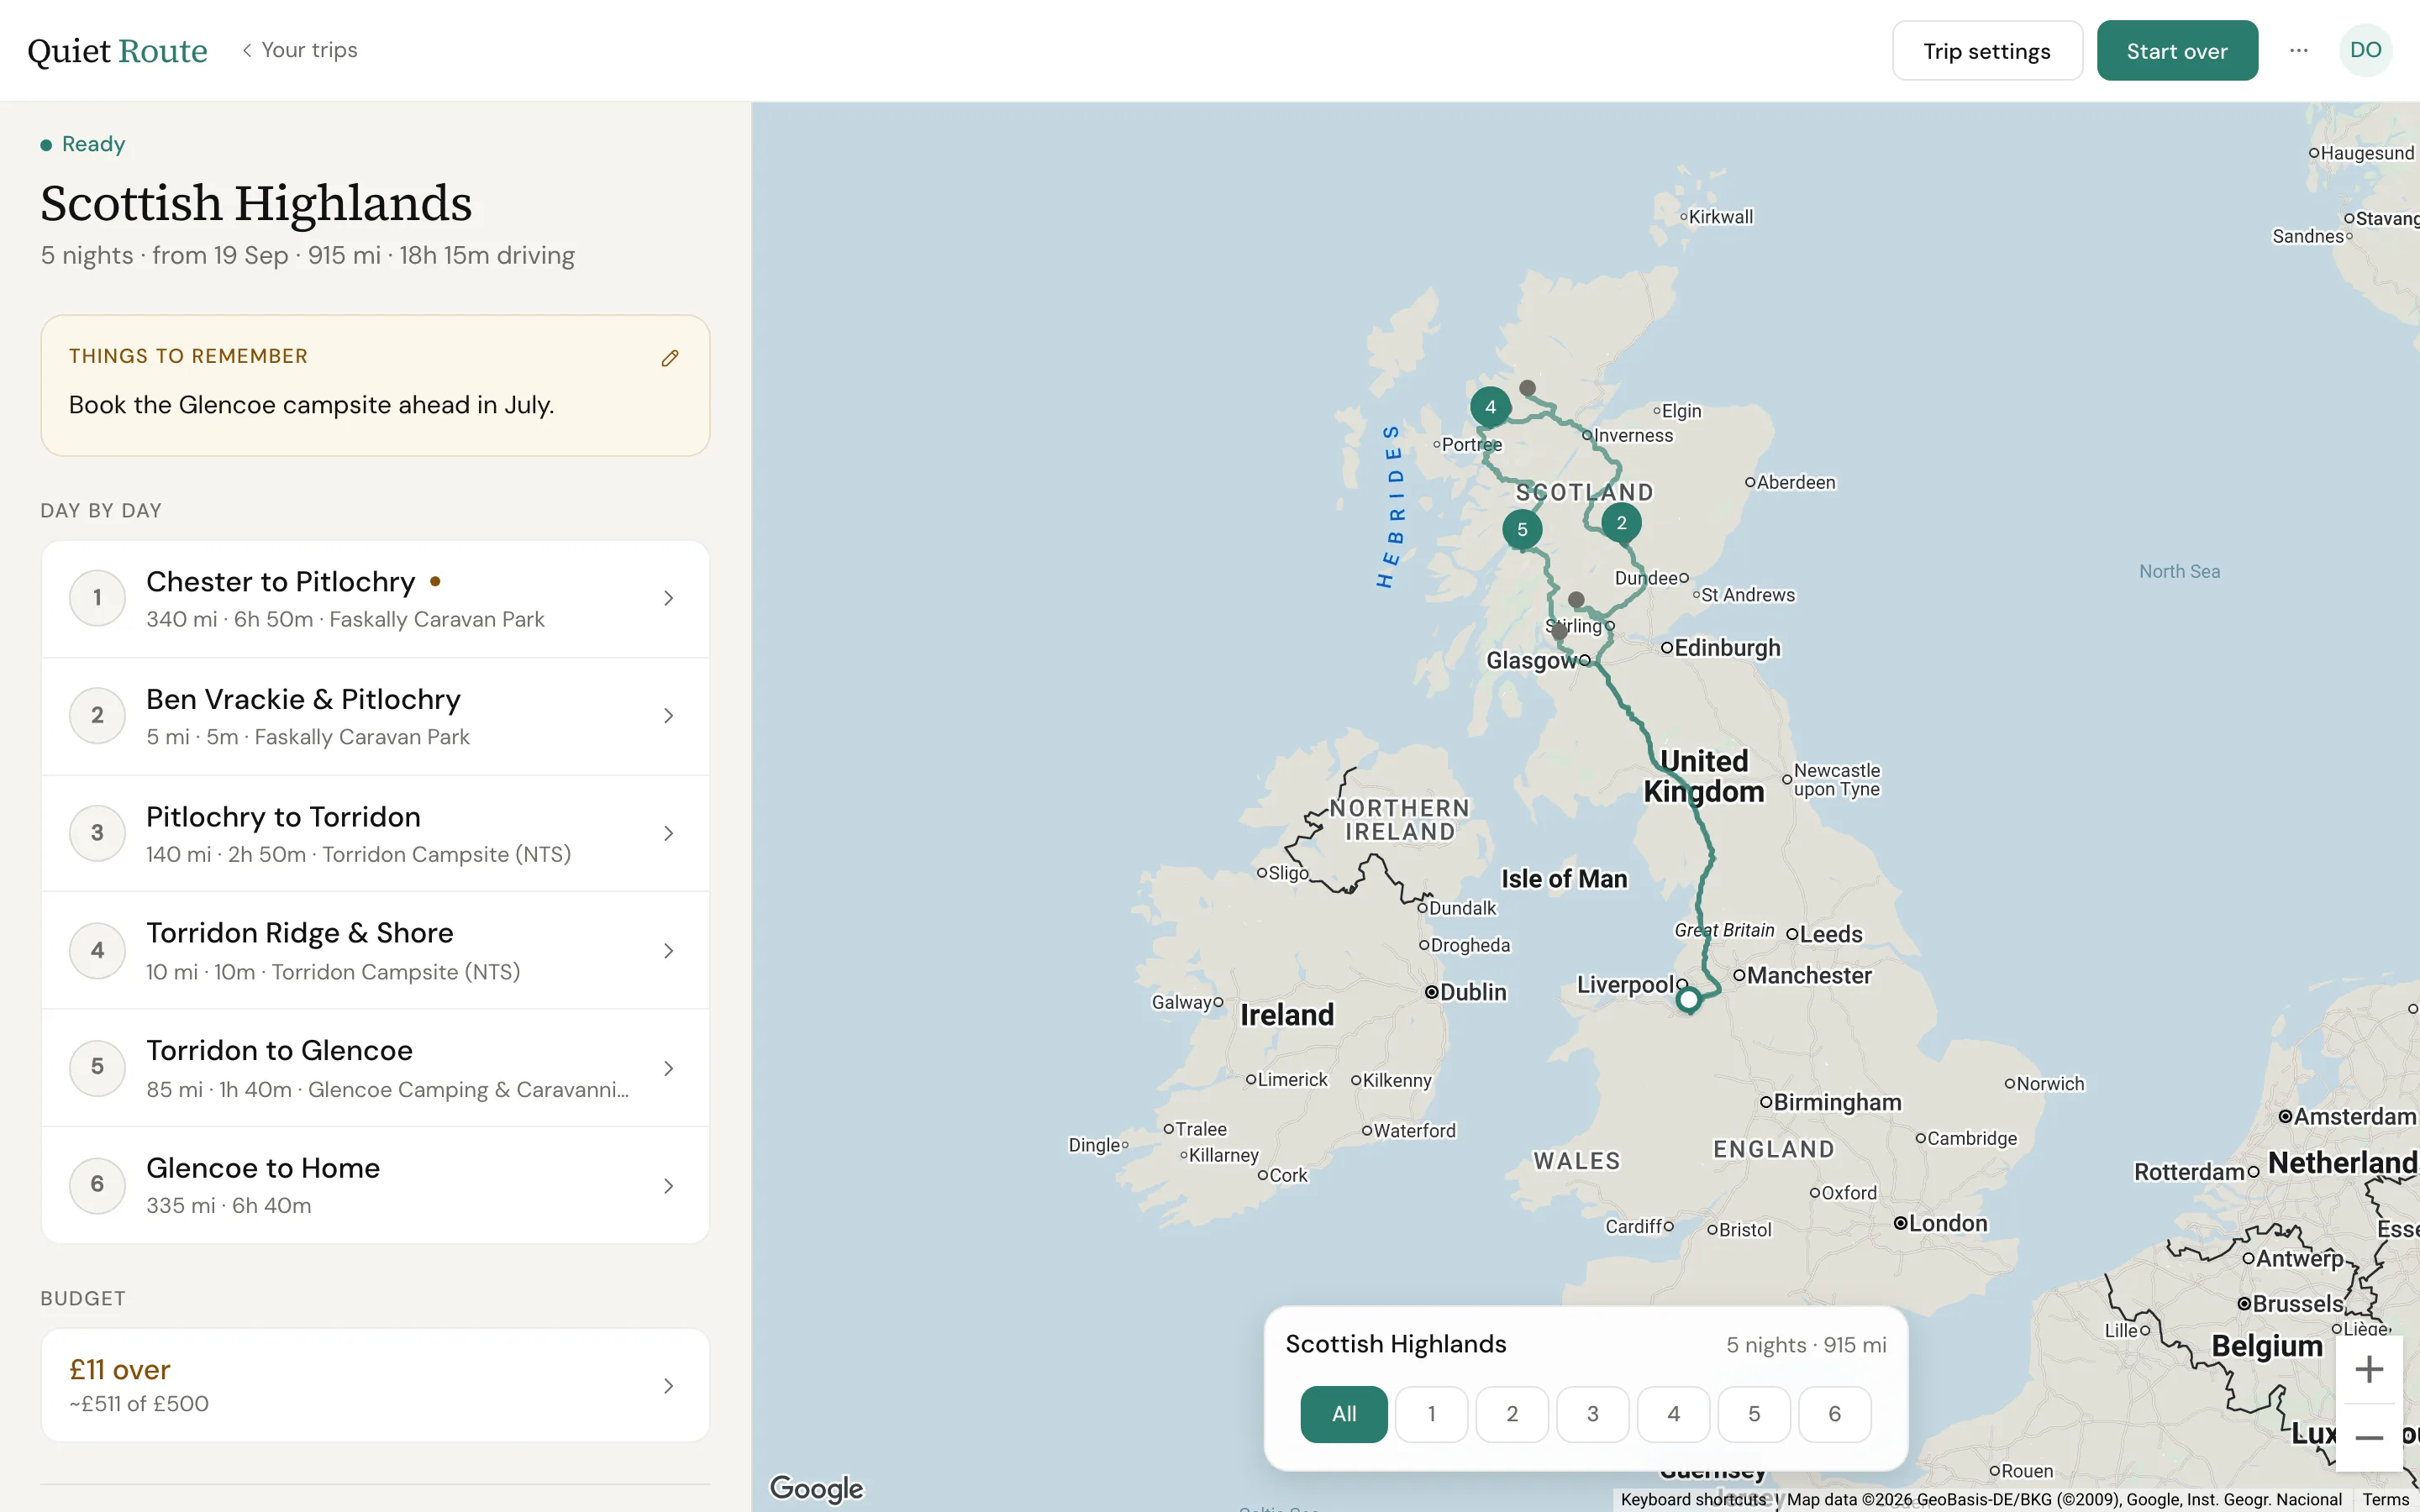Image resolution: width=2420 pixels, height=1512 pixels.
Task: Show All days on the map
Action: [1343, 1414]
